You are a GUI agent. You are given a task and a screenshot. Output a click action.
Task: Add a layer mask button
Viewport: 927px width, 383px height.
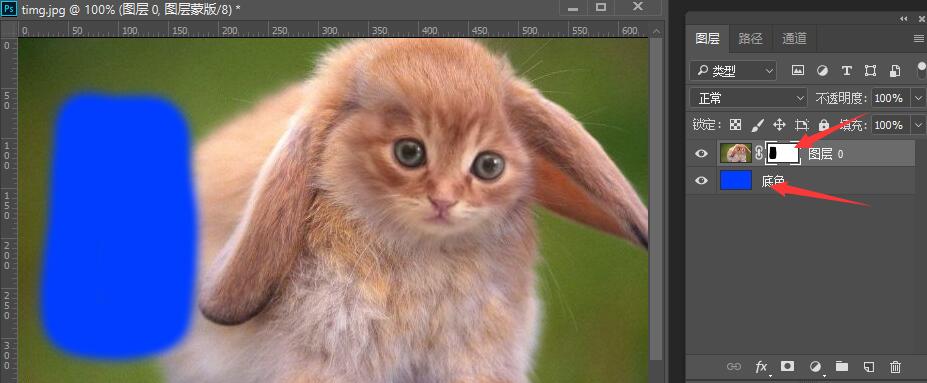click(x=787, y=366)
